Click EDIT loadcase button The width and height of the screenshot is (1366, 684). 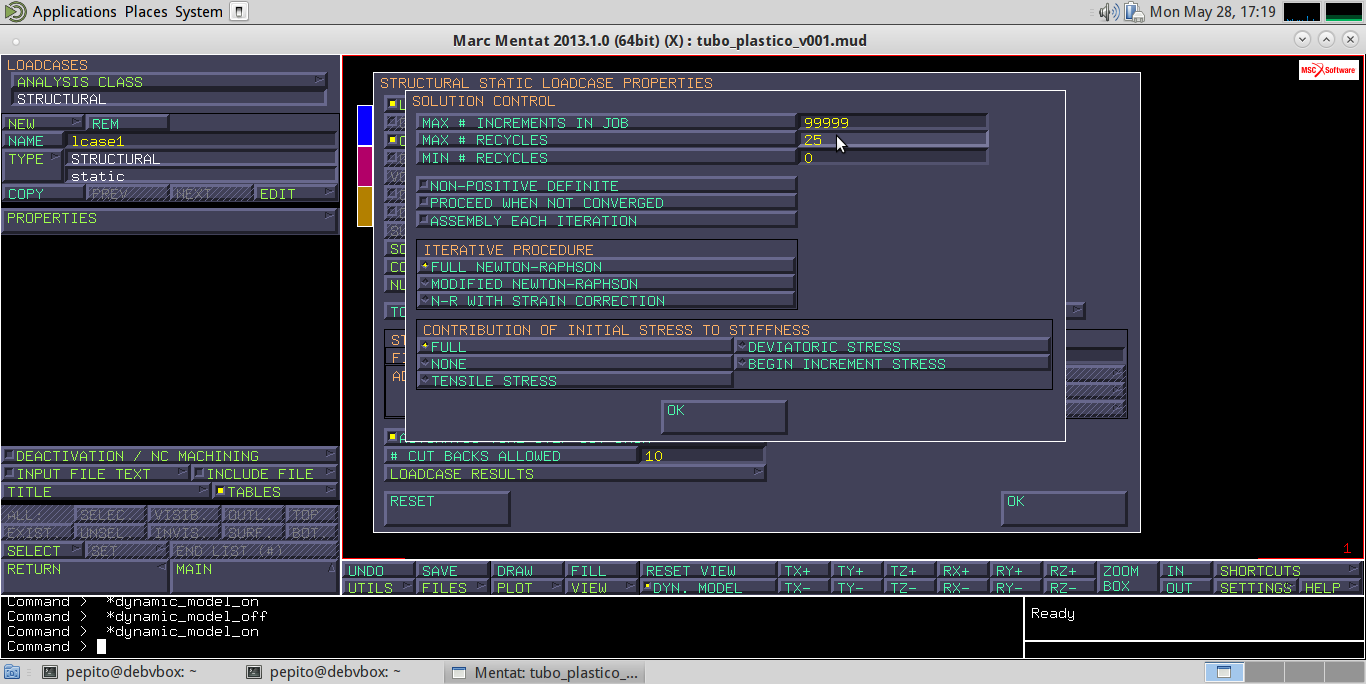[296, 193]
